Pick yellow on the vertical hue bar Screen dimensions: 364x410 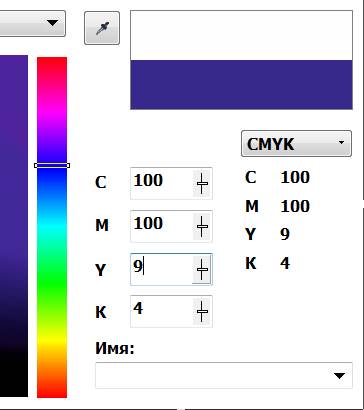52,341
